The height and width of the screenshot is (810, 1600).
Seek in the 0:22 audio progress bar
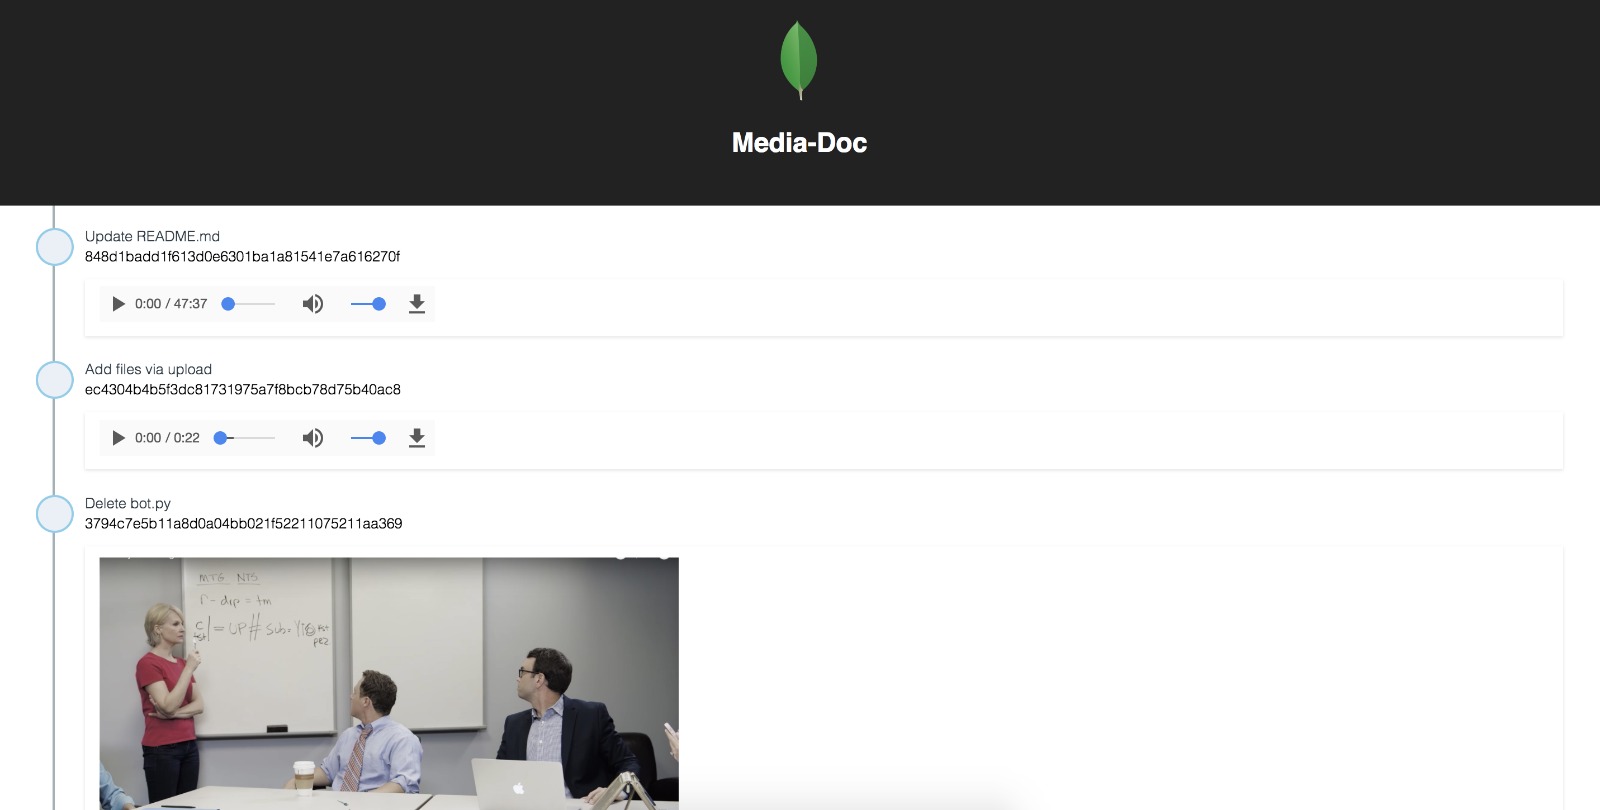[x=245, y=438]
